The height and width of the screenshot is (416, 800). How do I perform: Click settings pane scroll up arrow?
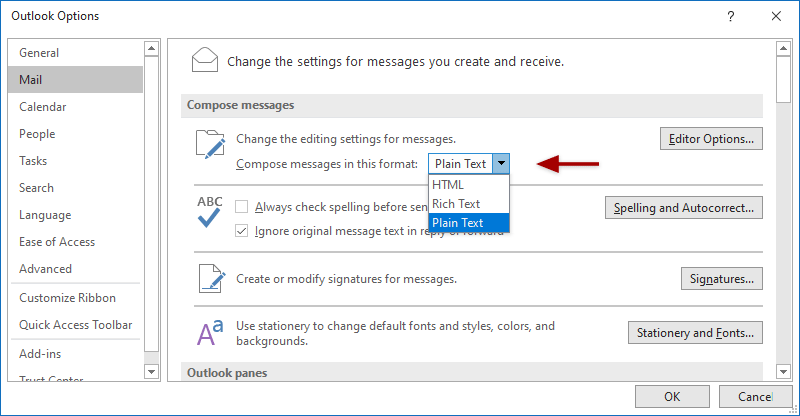(783, 48)
